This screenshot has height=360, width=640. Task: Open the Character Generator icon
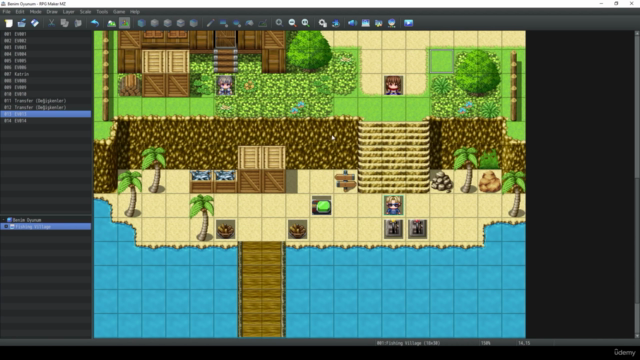click(391, 23)
